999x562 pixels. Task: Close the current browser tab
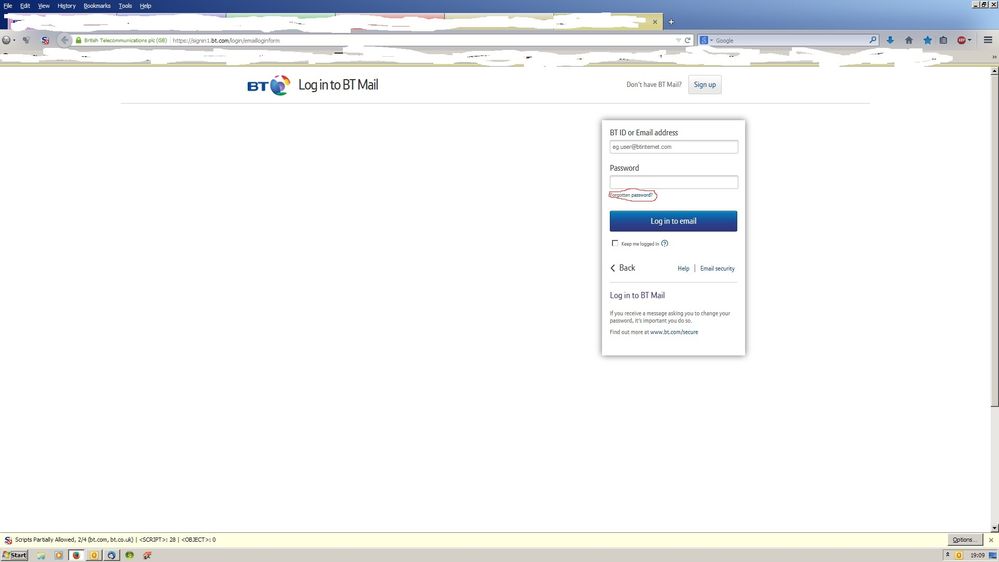654,22
